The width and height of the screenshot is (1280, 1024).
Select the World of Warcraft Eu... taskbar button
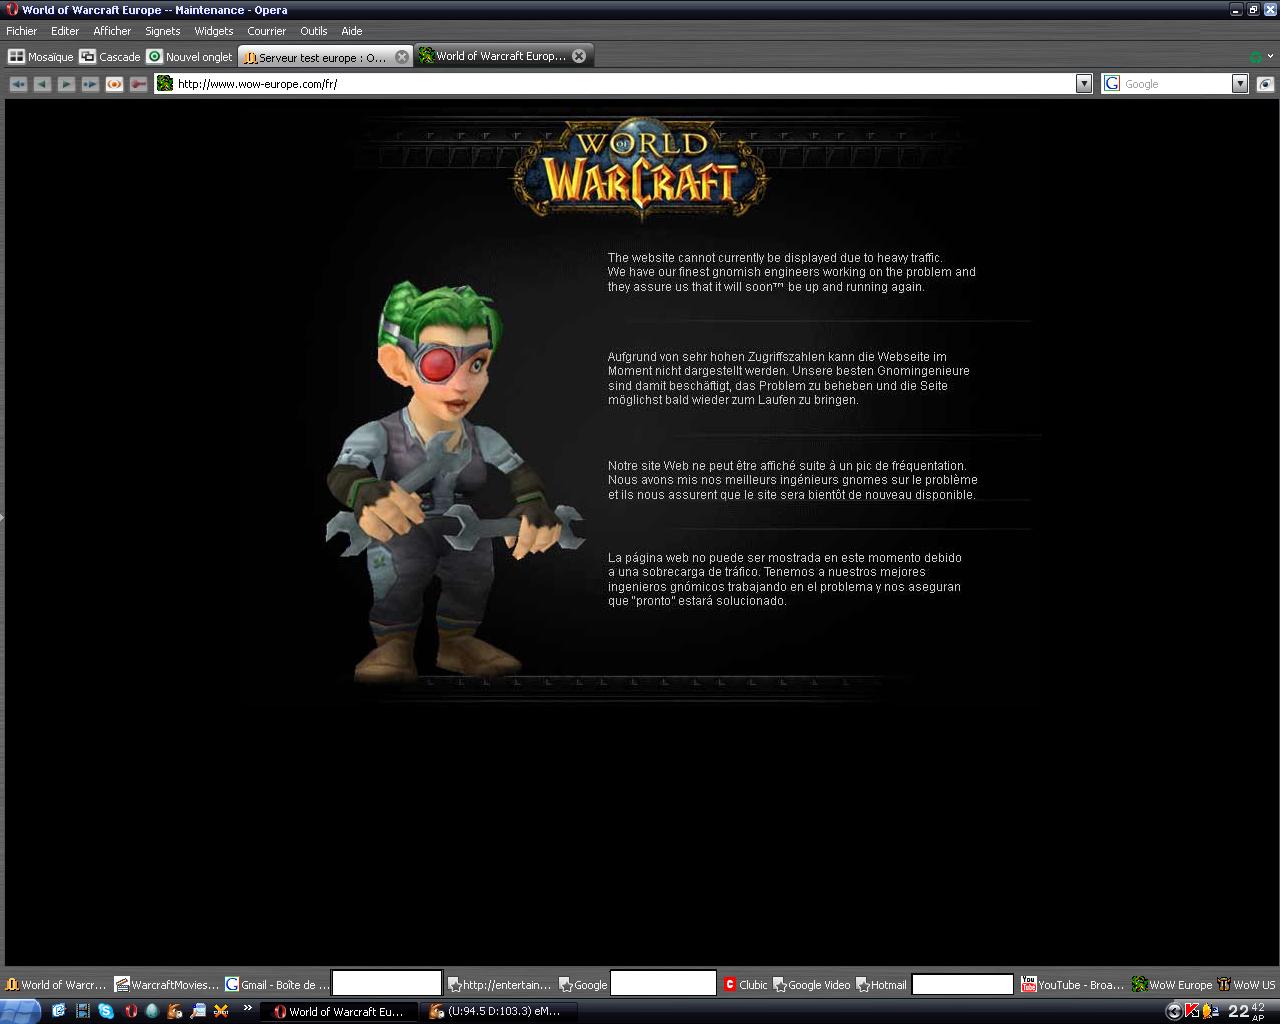(337, 1012)
